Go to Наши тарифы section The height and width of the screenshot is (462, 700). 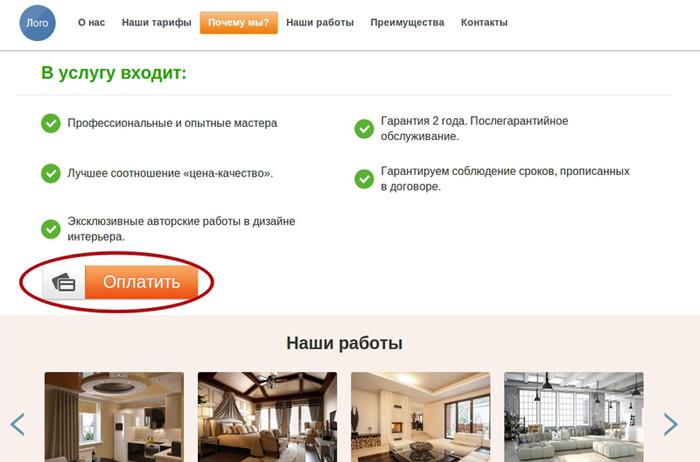pos(157,22)
